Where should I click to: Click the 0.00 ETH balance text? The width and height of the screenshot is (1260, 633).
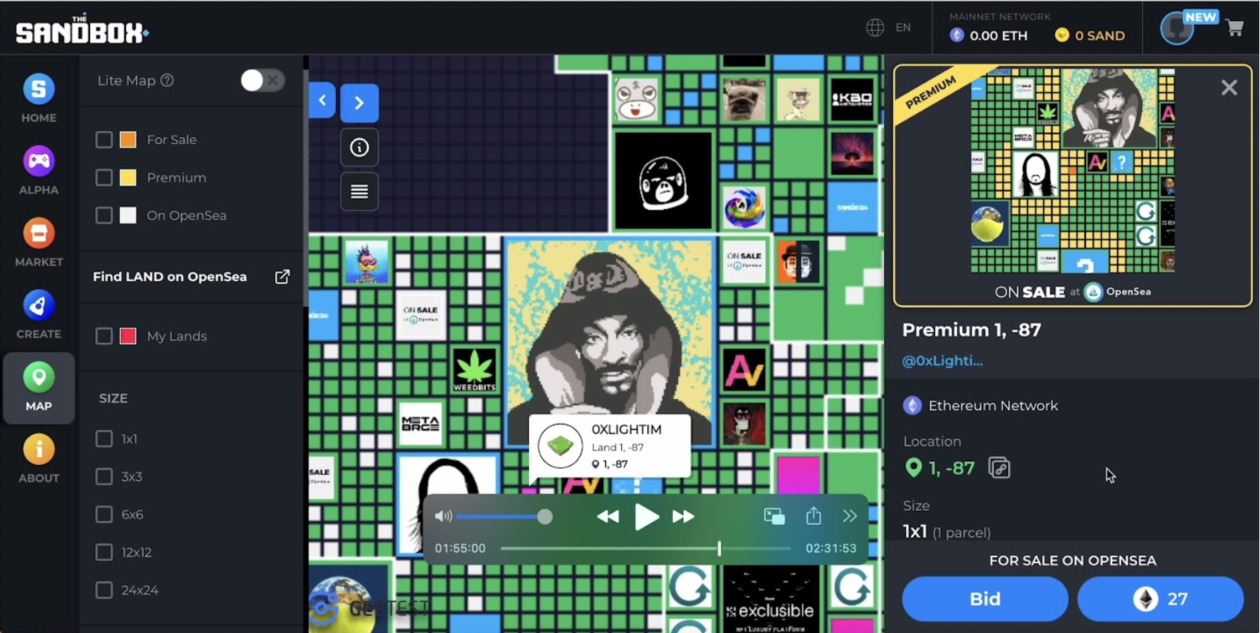pos(998,35)
